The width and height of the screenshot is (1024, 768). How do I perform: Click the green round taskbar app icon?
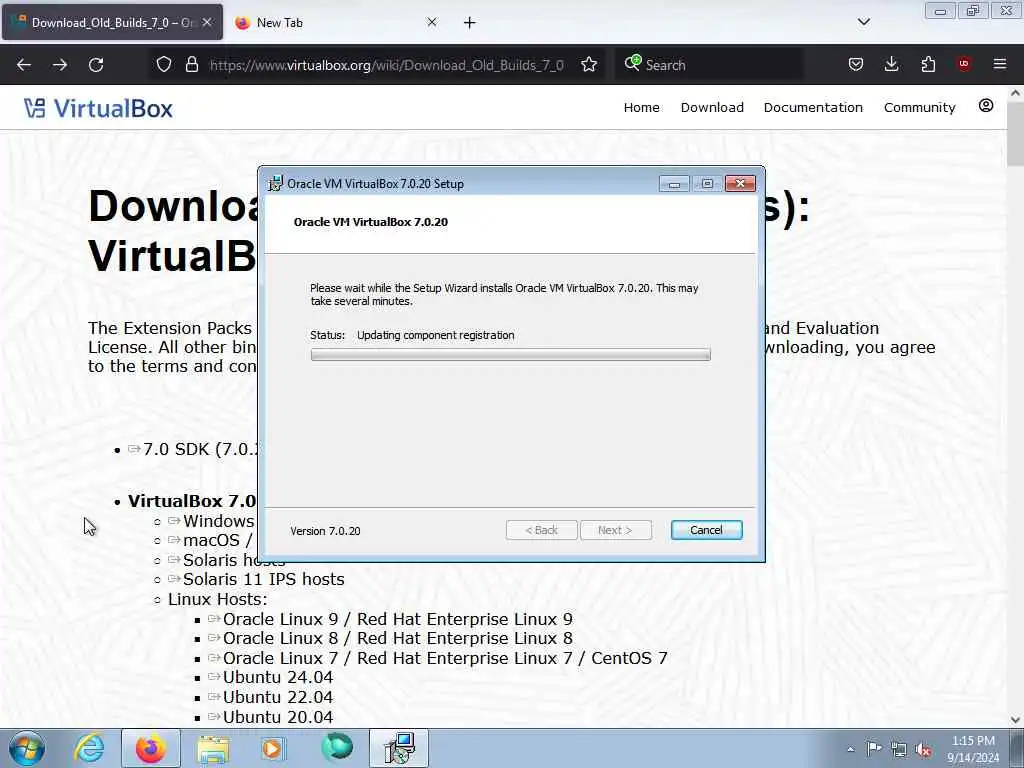pyautogui.click(x=337, y=748)
